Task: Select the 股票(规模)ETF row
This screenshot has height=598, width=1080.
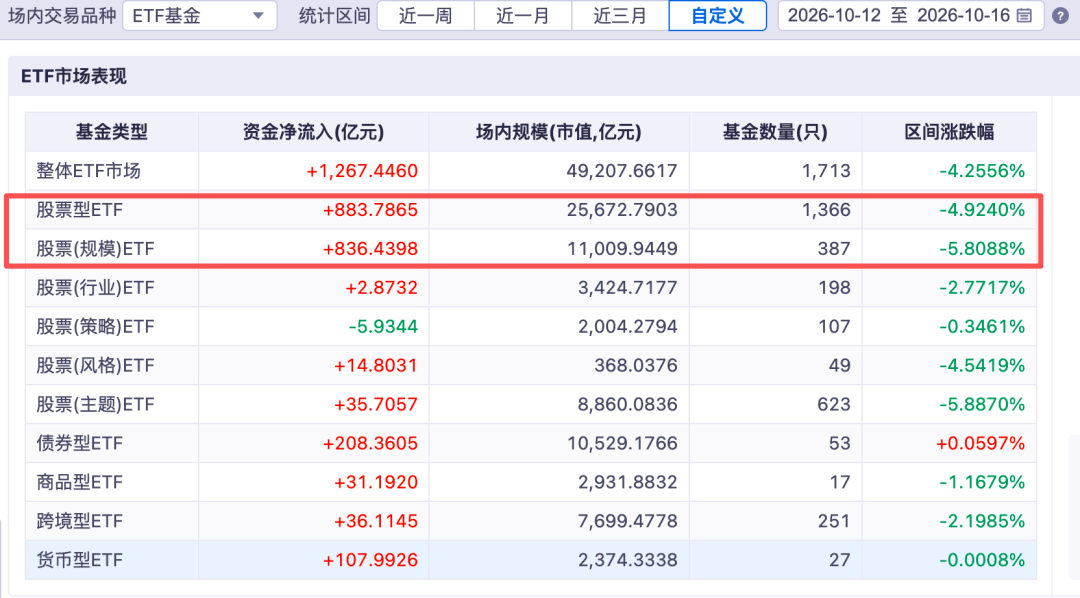Action: click(530, 248)
